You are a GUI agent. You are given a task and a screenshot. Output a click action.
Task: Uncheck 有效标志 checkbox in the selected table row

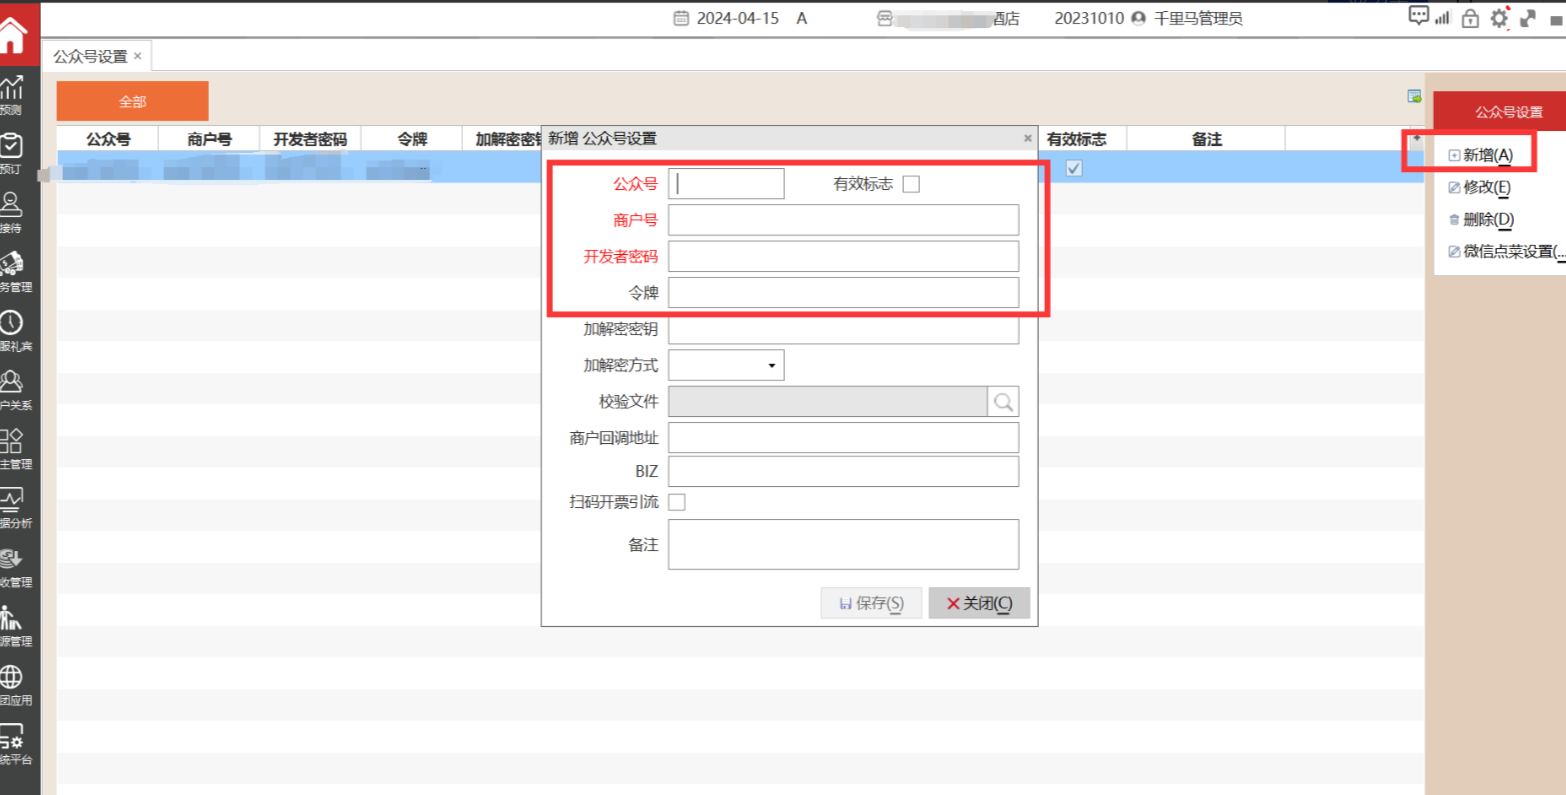click(x=1074, y=168)
